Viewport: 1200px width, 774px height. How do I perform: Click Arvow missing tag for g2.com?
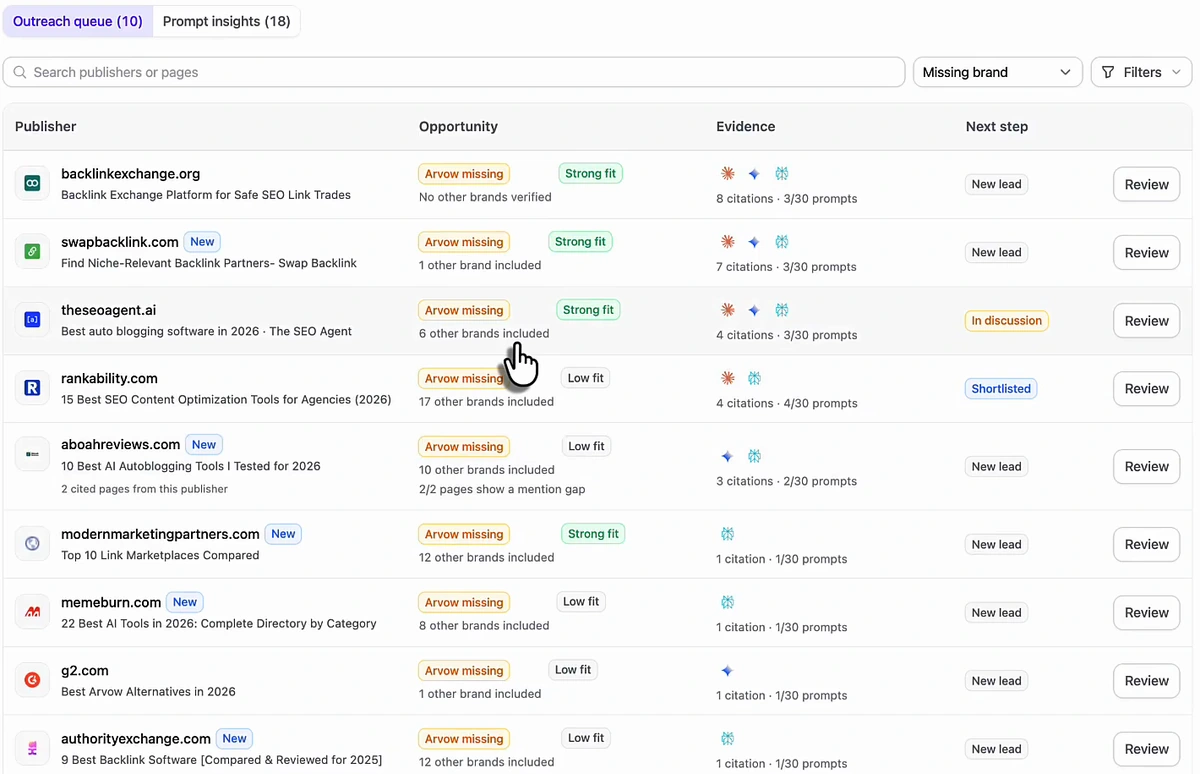pos(464,670)
